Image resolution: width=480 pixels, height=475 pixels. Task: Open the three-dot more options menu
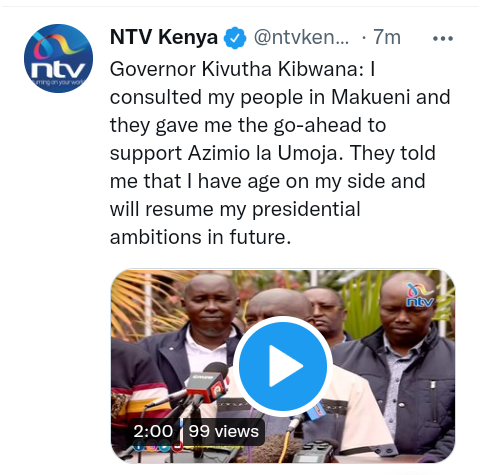tap(443, 39)
